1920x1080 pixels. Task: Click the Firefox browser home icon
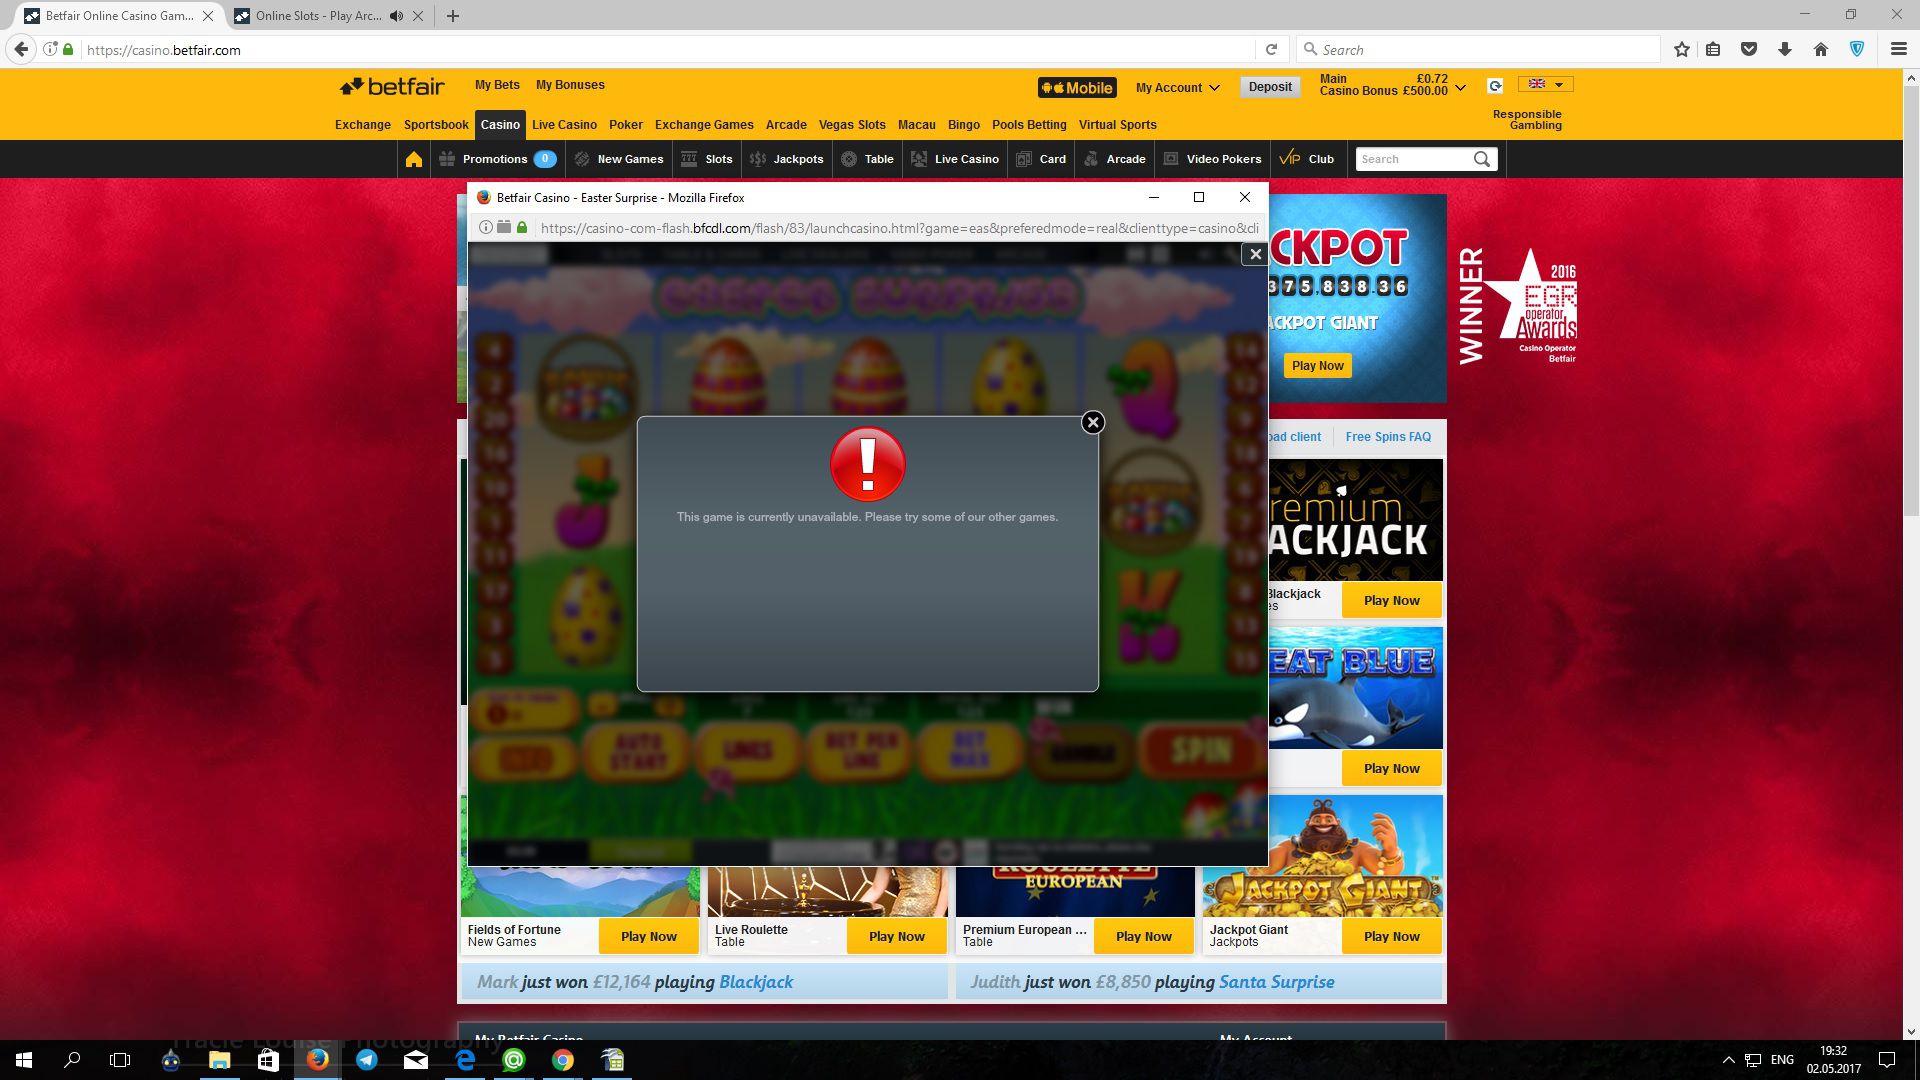click(x=1821, y=49)
